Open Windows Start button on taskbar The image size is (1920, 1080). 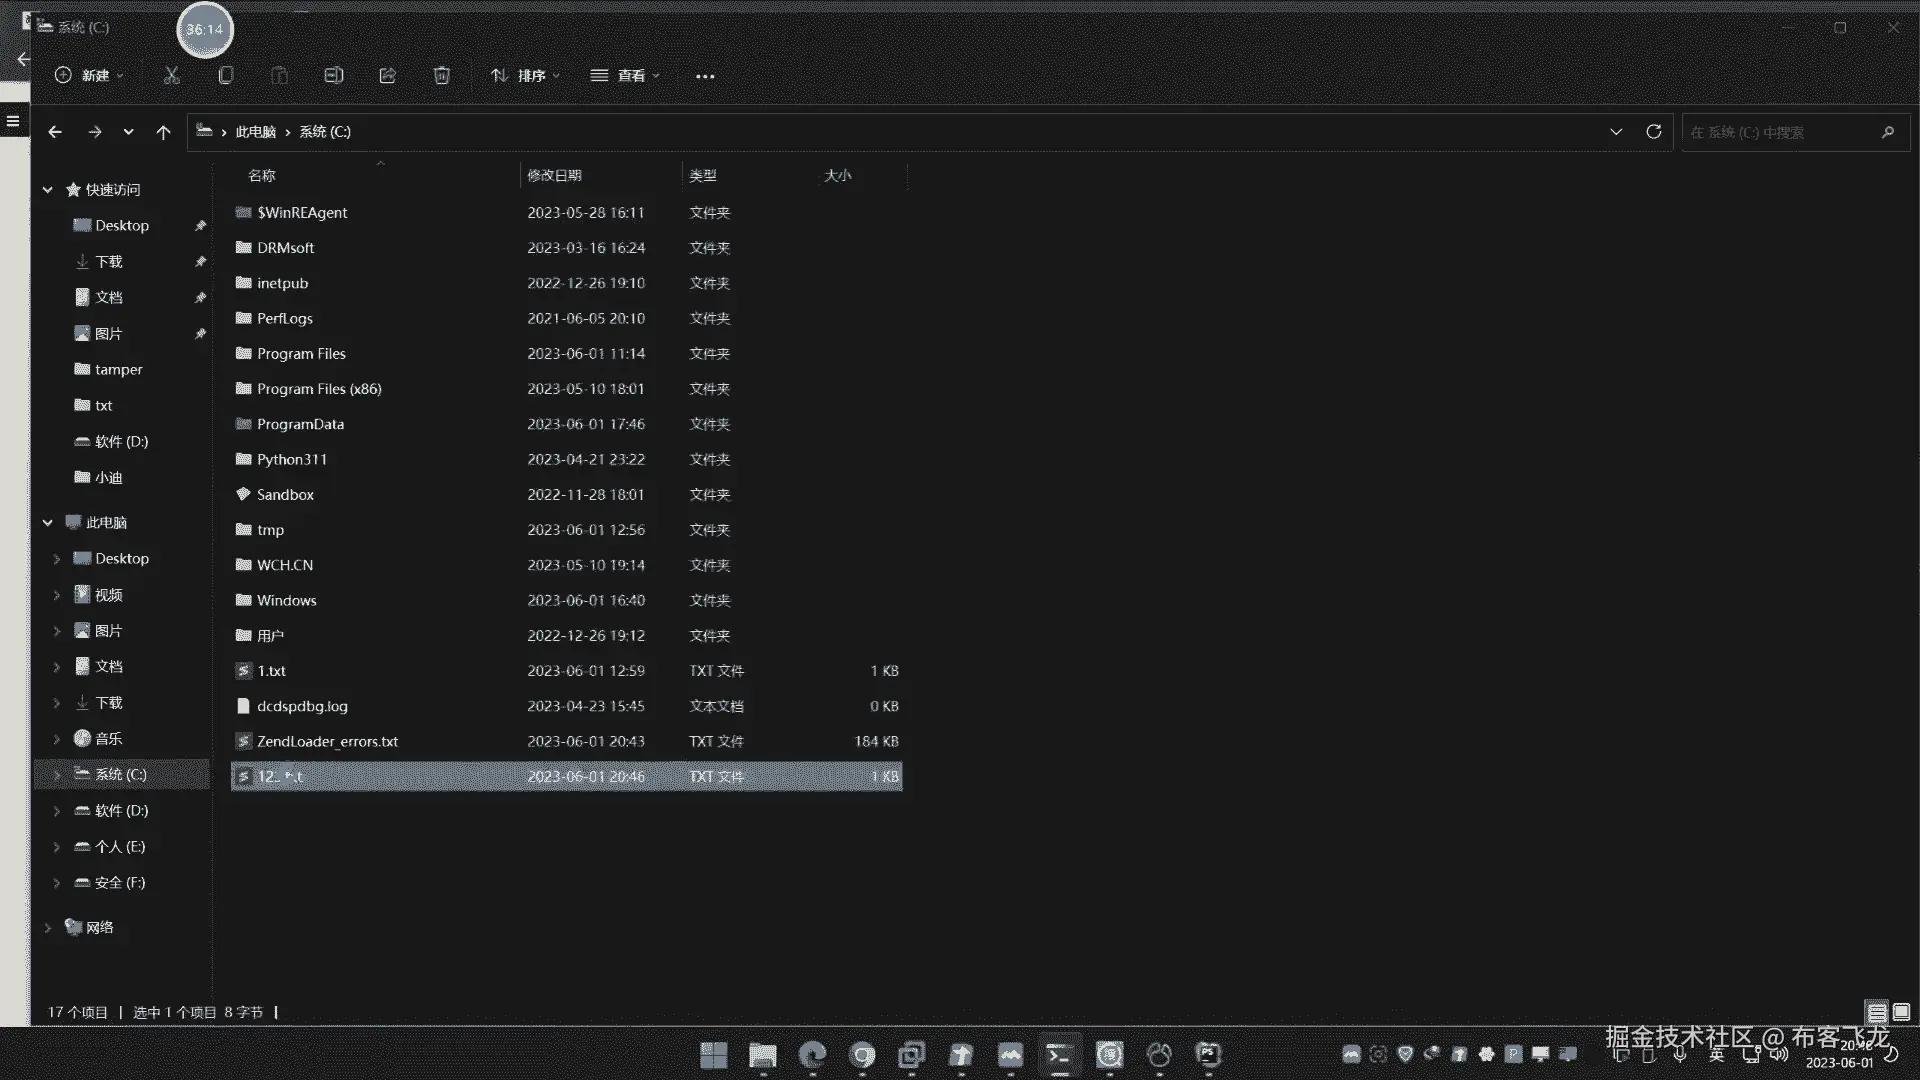pyautogui.click(x=713, y=1055)
